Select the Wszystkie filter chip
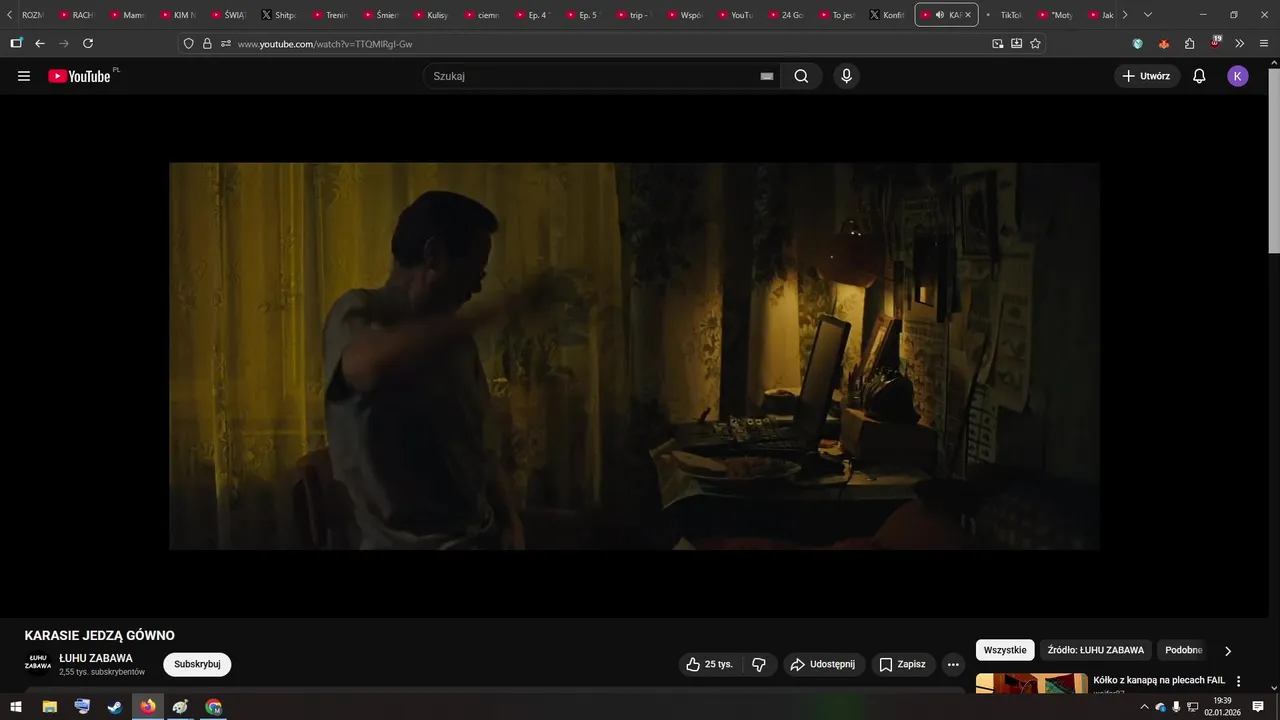Image resolution: width=1280 pixels, height=720 pixels. point(1005,650)
